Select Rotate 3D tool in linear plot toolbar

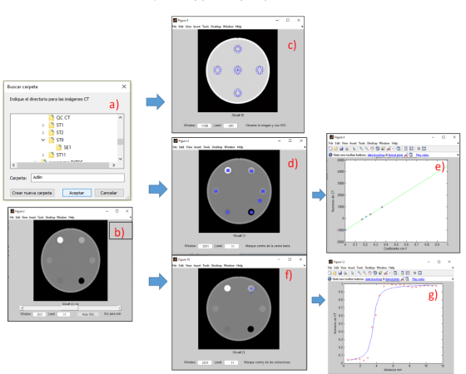tap(378, 149)
